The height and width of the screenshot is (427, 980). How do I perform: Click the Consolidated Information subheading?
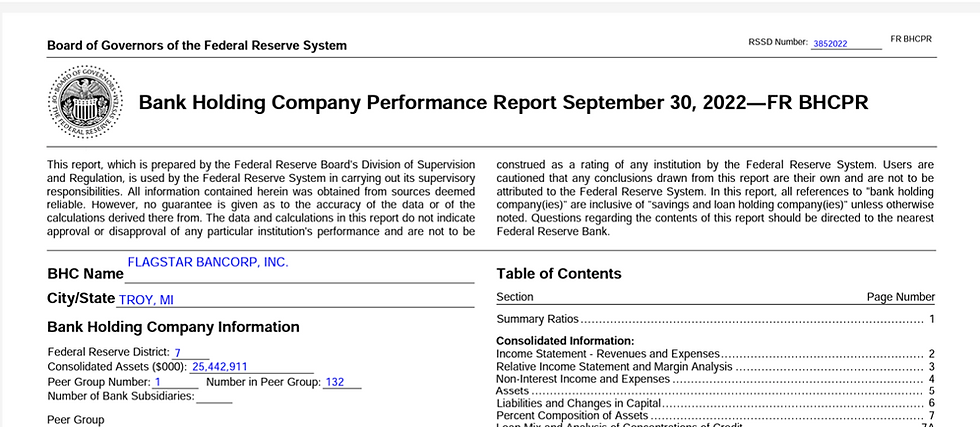tap(565, 341)
